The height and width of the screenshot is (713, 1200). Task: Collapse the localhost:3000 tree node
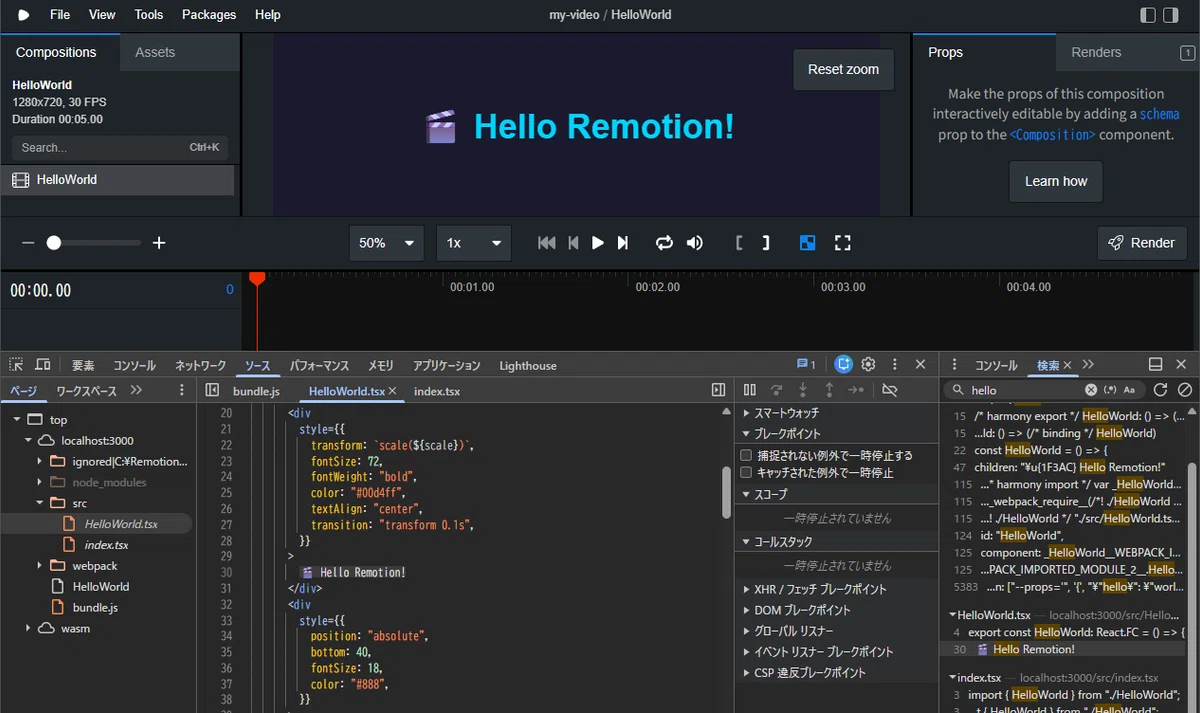(28, 440)
